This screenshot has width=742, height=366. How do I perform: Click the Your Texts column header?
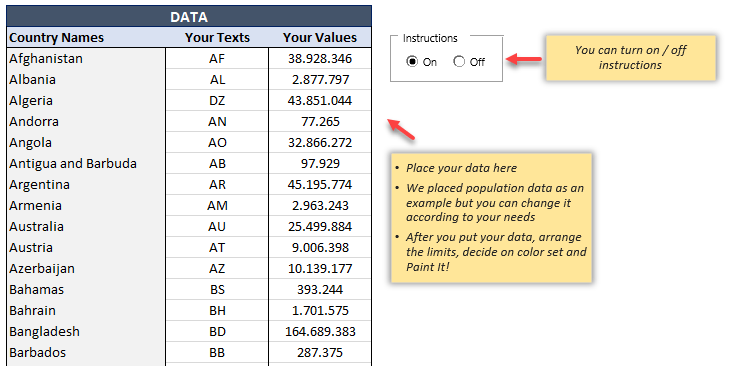pyautogui.click(x=217, y=37)
